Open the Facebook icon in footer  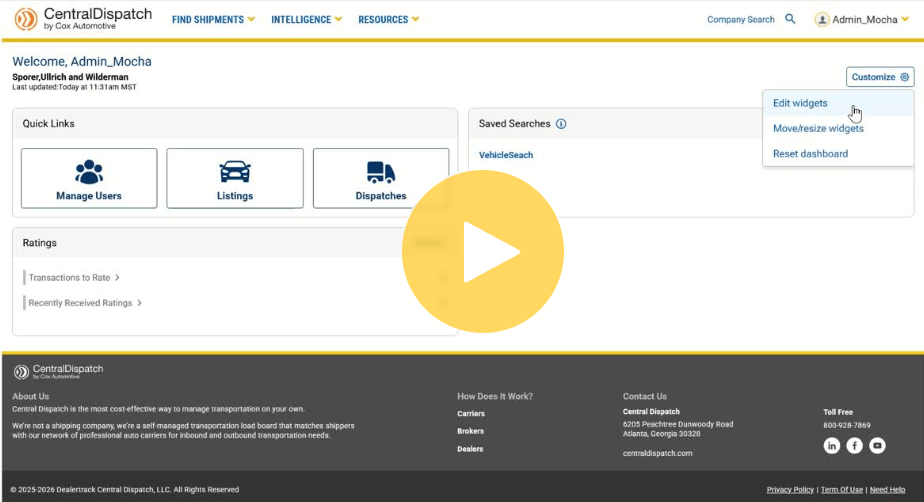tap(854, 446)
